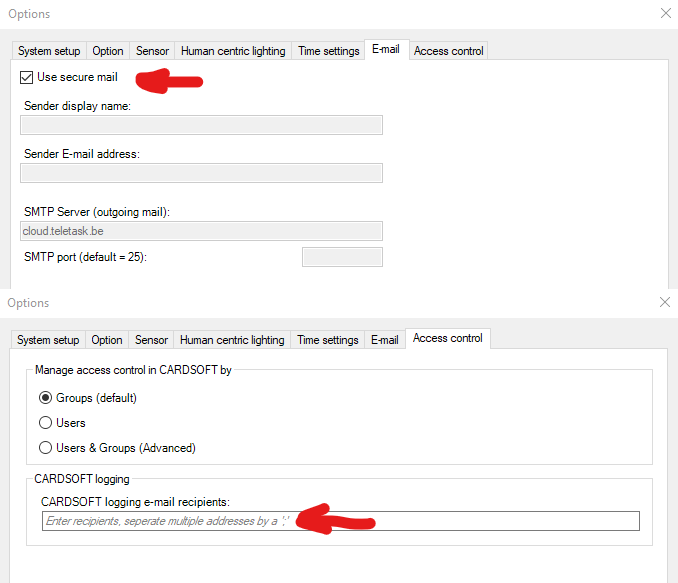Viewport: 678px width, 583px height.
Task: Open System setup tab in upper Options window
Action: pyautogui.click(x=49, y=51)
